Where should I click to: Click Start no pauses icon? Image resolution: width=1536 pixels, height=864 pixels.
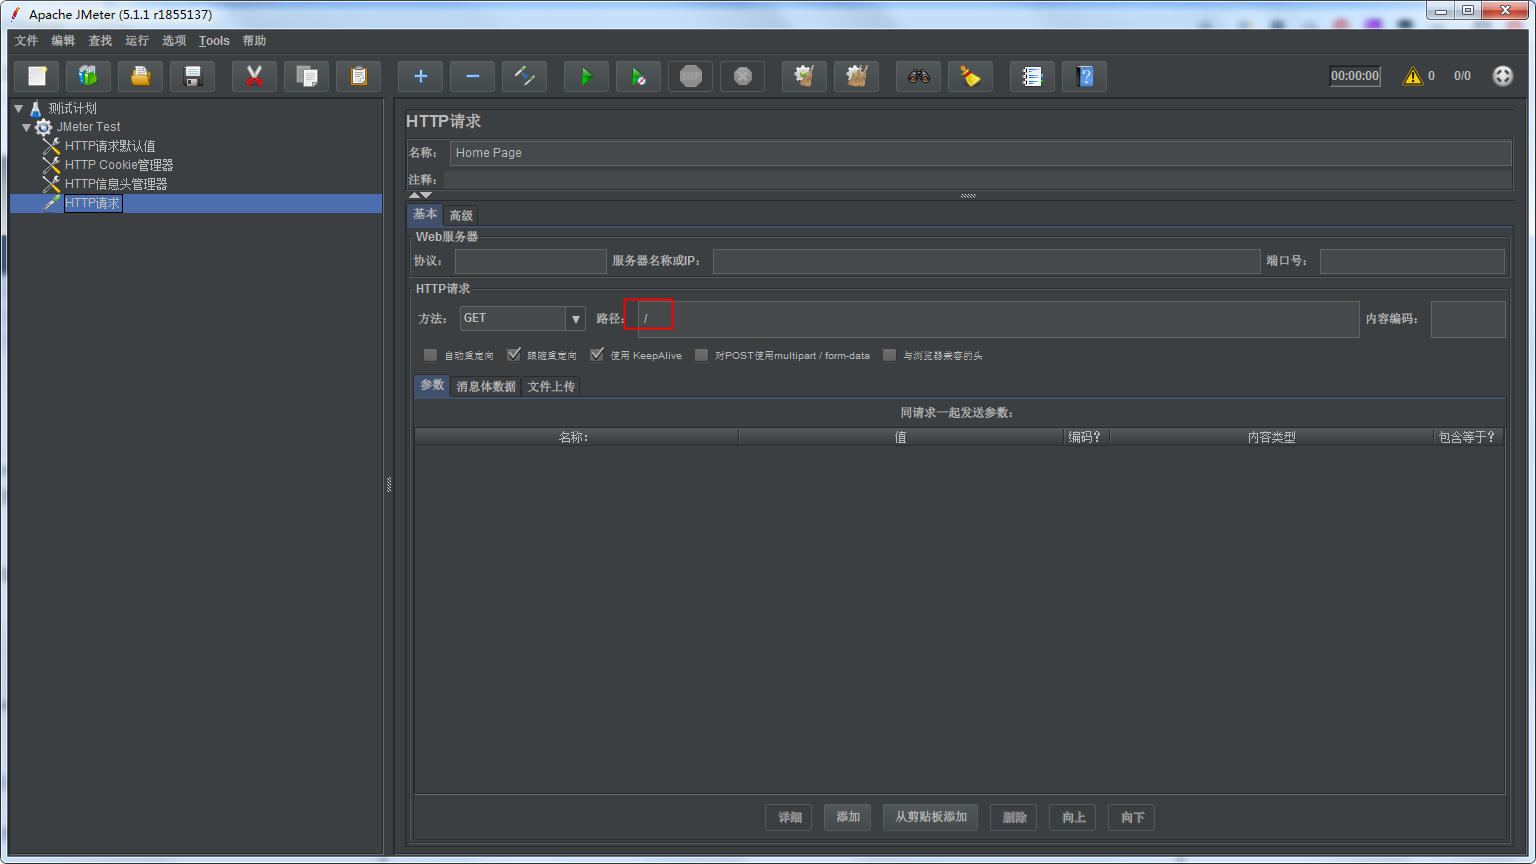[638, 76]
